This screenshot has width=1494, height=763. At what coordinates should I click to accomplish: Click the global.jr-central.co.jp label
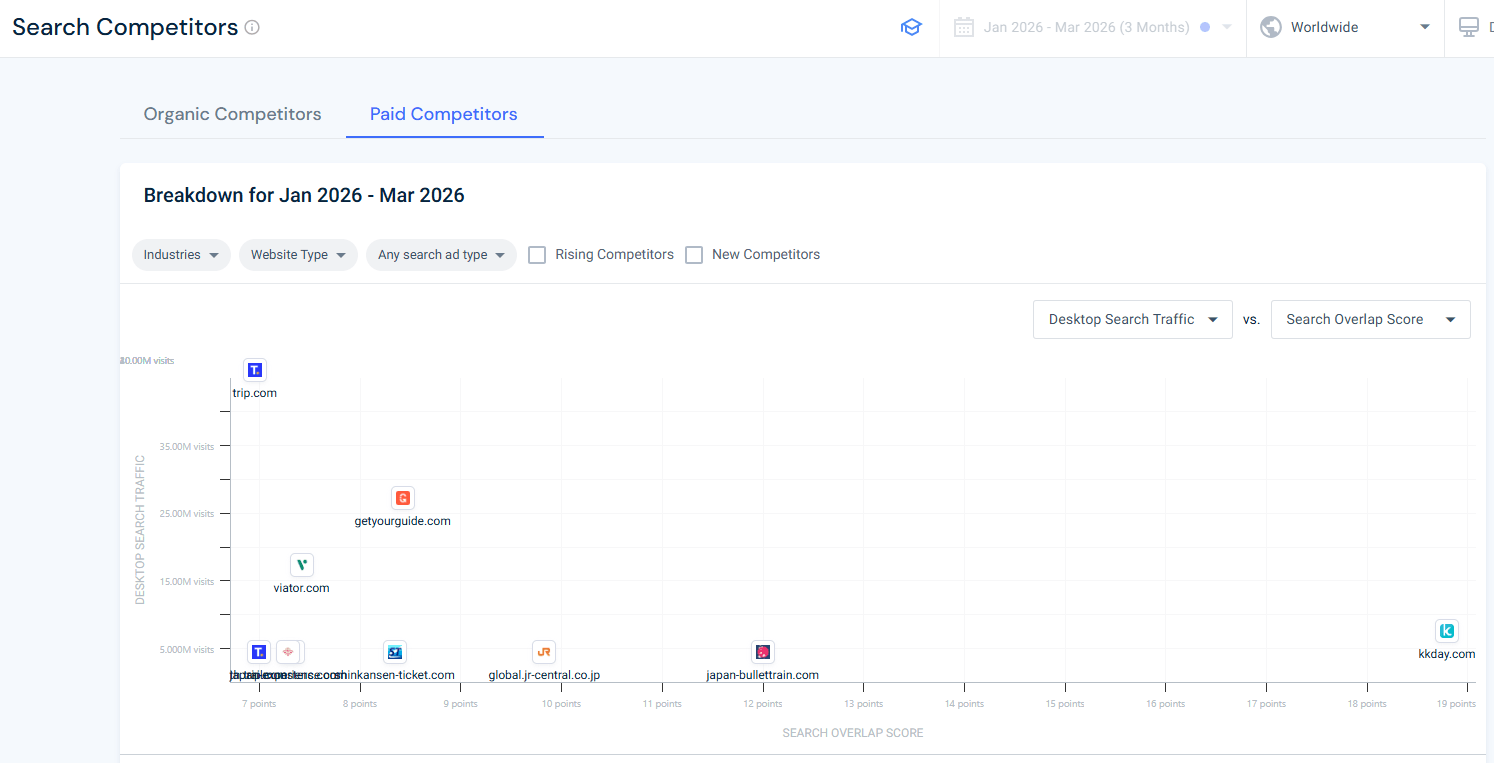544,675
